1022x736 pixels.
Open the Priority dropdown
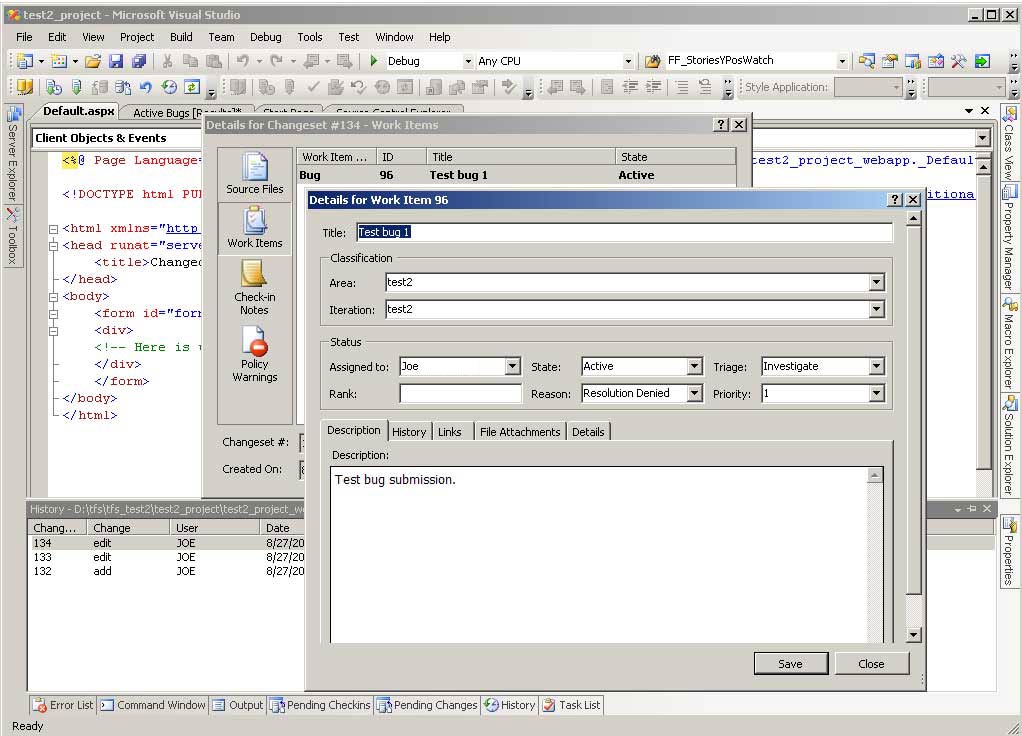point(877,393)
